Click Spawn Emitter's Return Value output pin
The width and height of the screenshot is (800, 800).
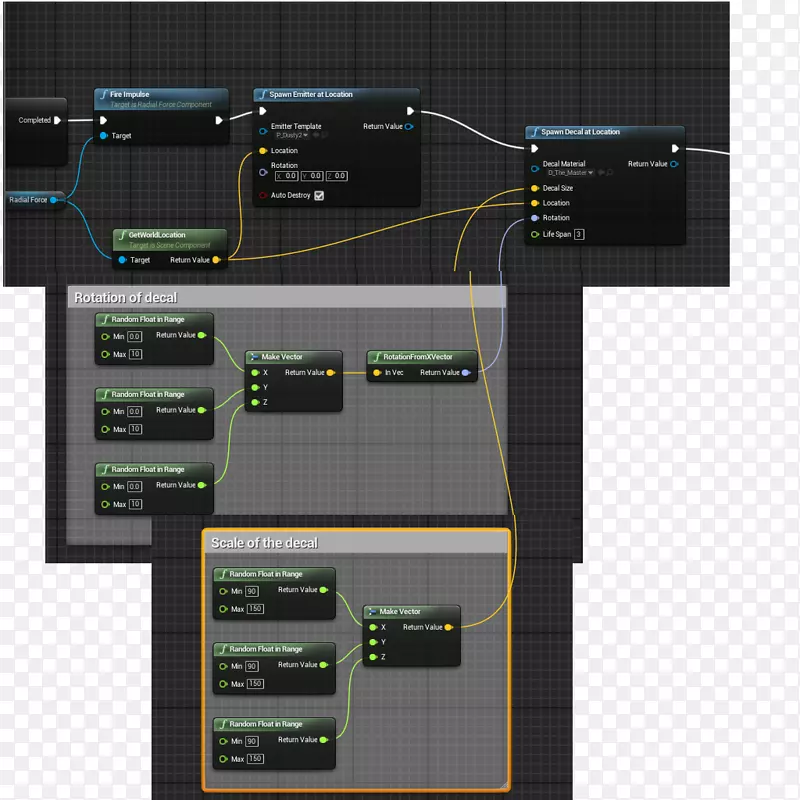(409, 127)
